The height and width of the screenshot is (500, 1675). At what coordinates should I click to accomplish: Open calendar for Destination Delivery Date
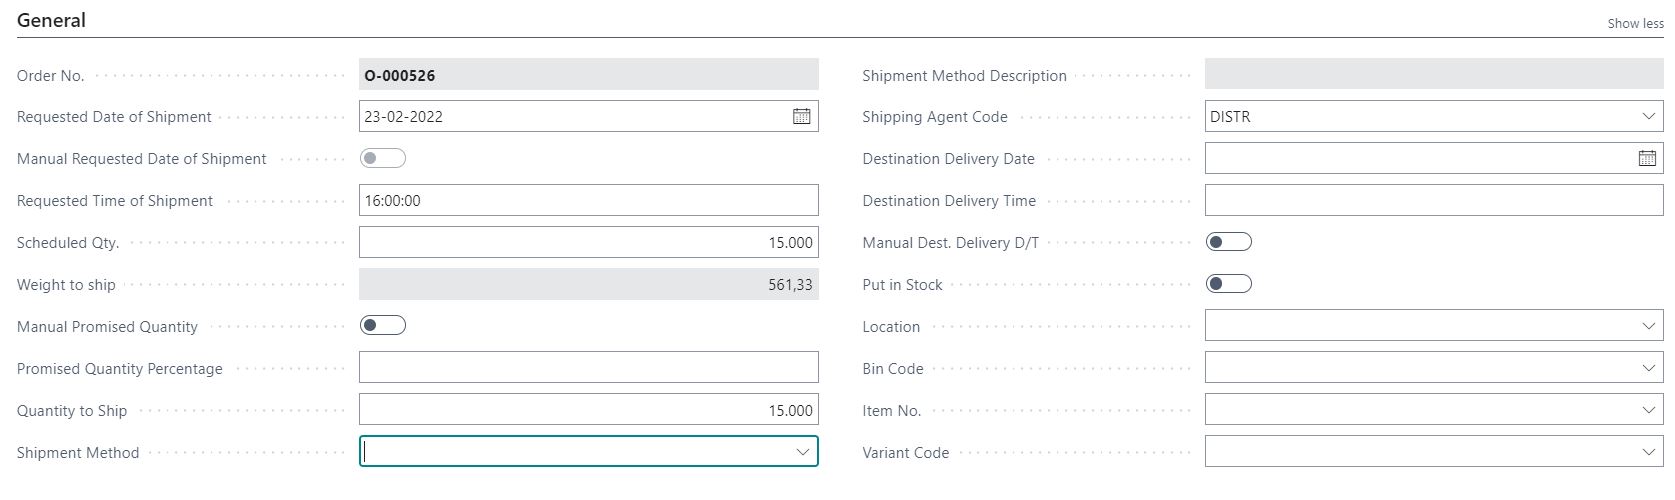coord(1647,158)
